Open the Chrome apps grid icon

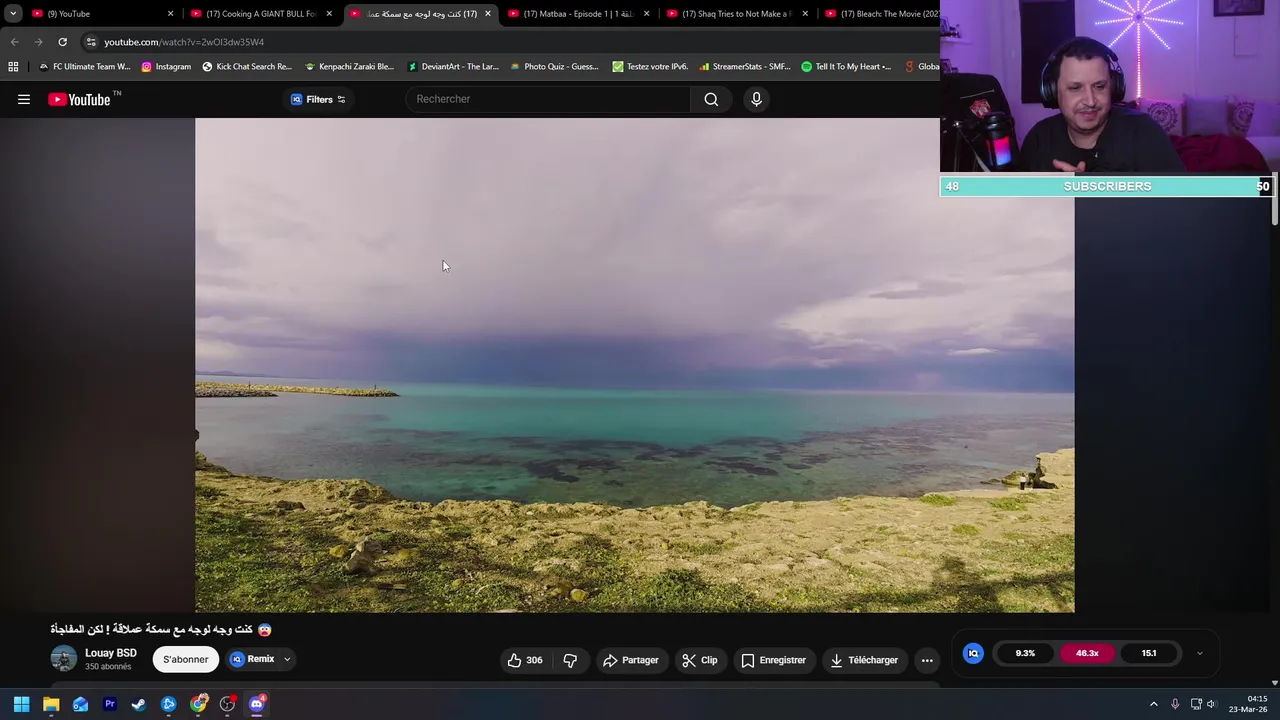(x=13, y=67)
